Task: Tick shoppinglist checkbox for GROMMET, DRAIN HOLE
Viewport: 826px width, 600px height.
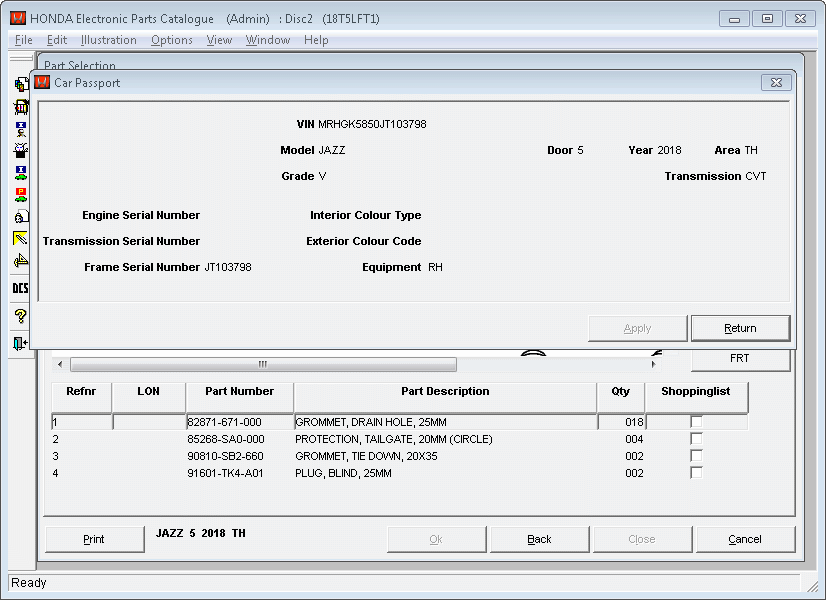Action: [696, 422]
